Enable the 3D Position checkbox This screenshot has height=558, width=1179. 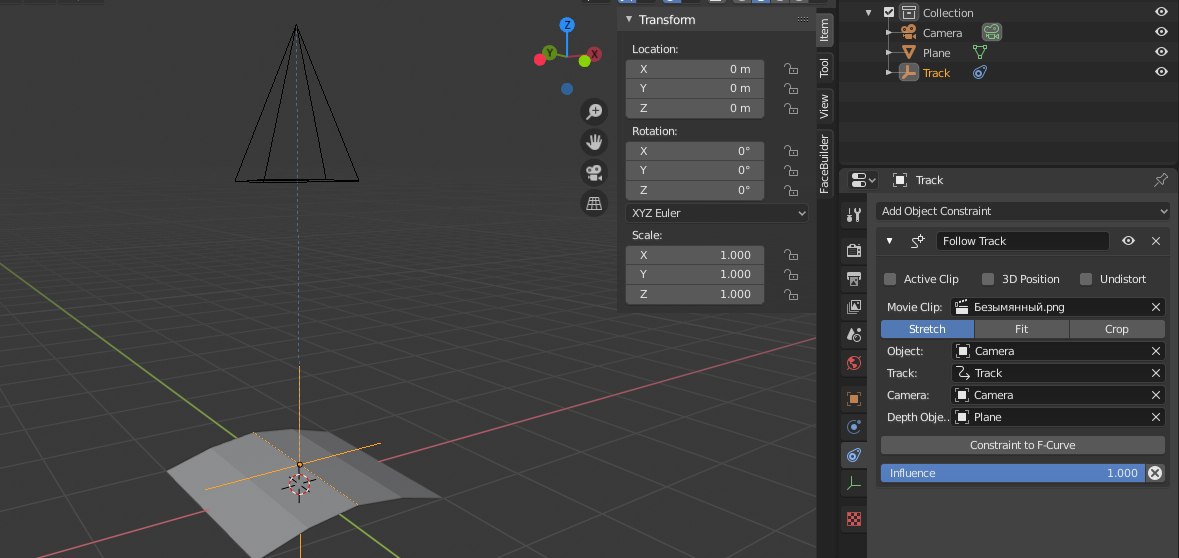click(x=988, y=279)
